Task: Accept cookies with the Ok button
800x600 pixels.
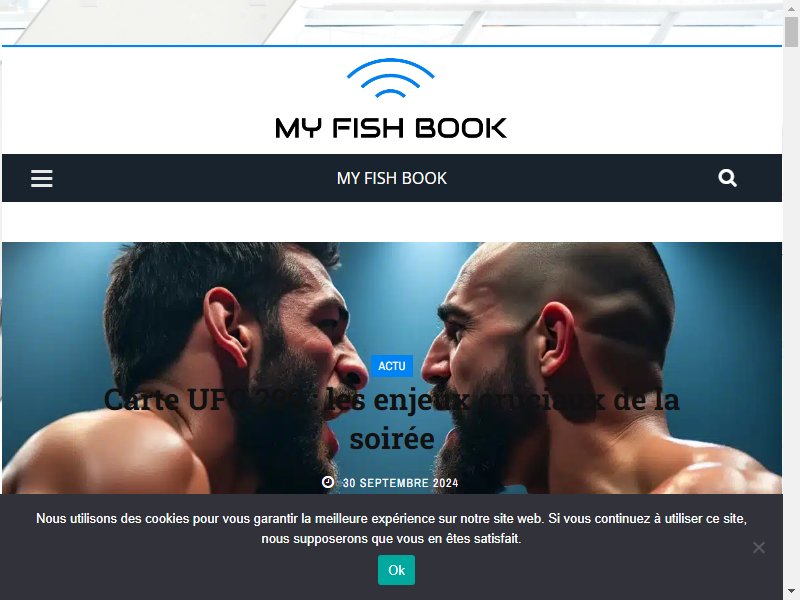Action: coord(396,570)
